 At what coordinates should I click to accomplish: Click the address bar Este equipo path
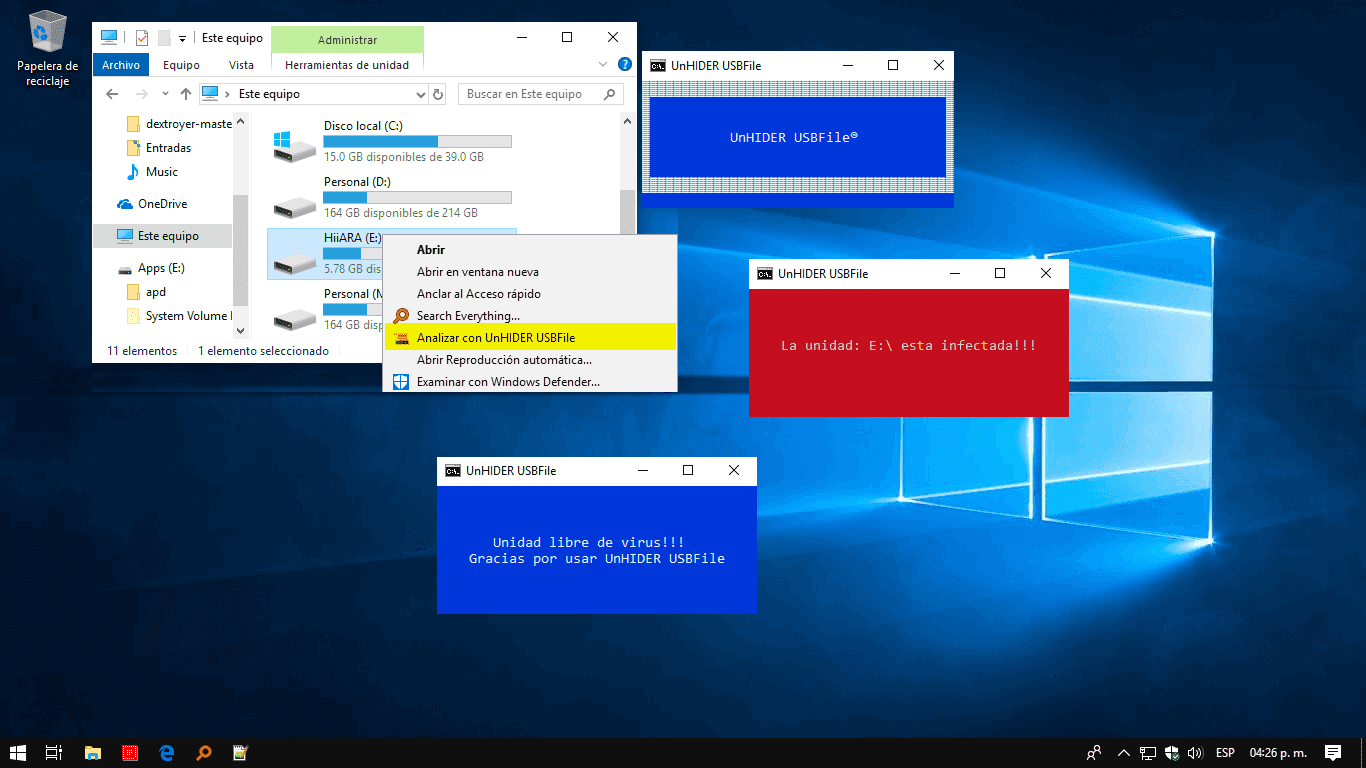[x=269, y=94]
